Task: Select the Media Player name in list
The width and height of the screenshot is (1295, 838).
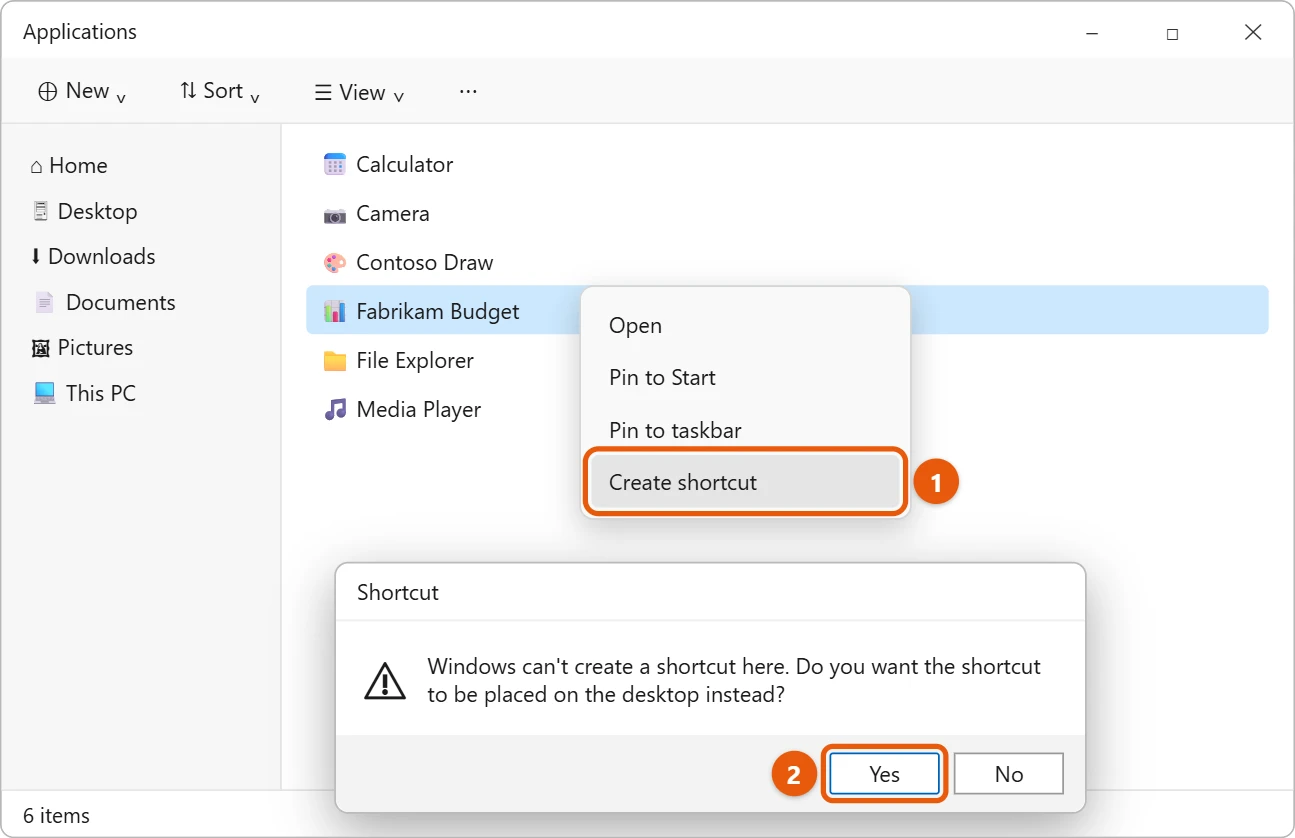Action: pos(419,410)
